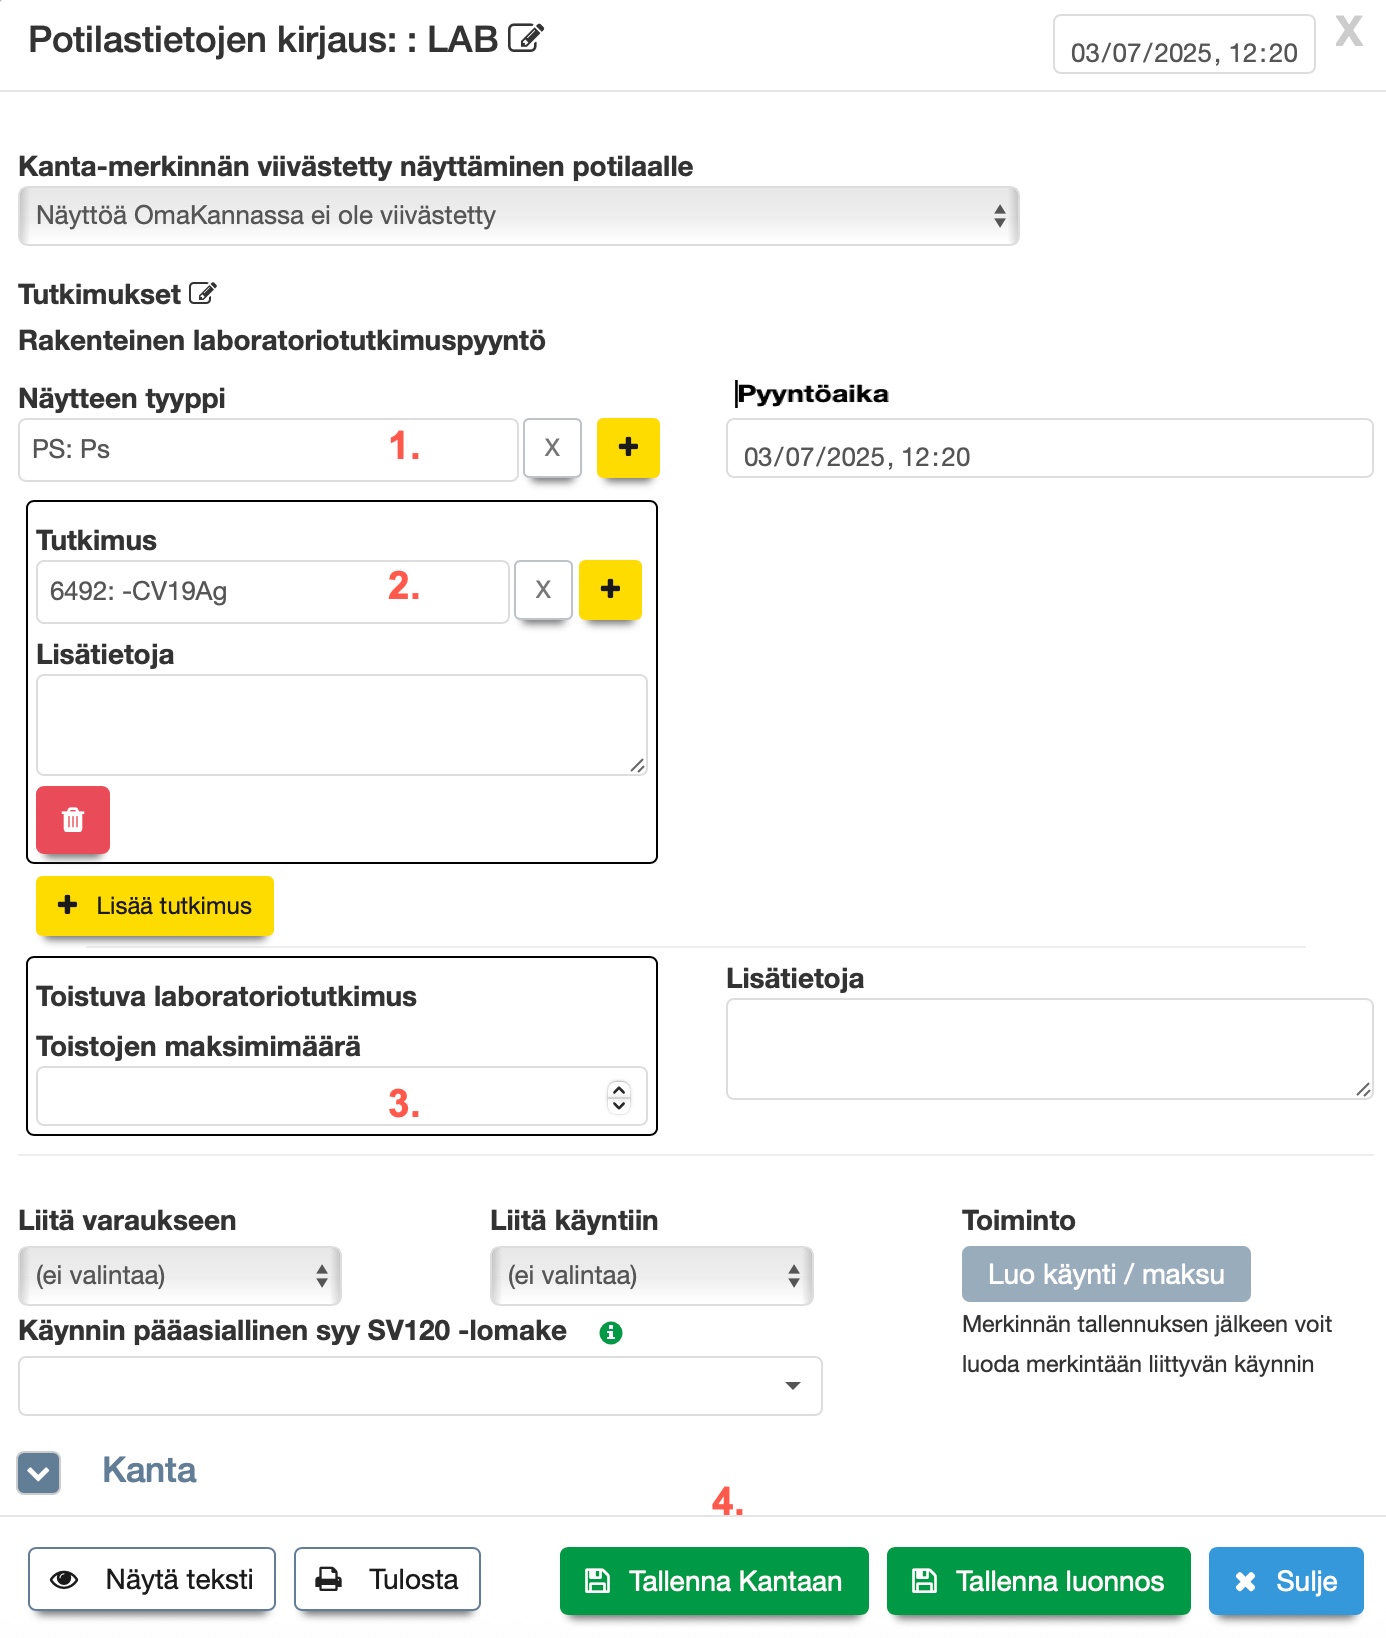This screenshot has width=1386, height=1638.
Task: Click the Lisää tutkimus button
Action: point(155,906)
